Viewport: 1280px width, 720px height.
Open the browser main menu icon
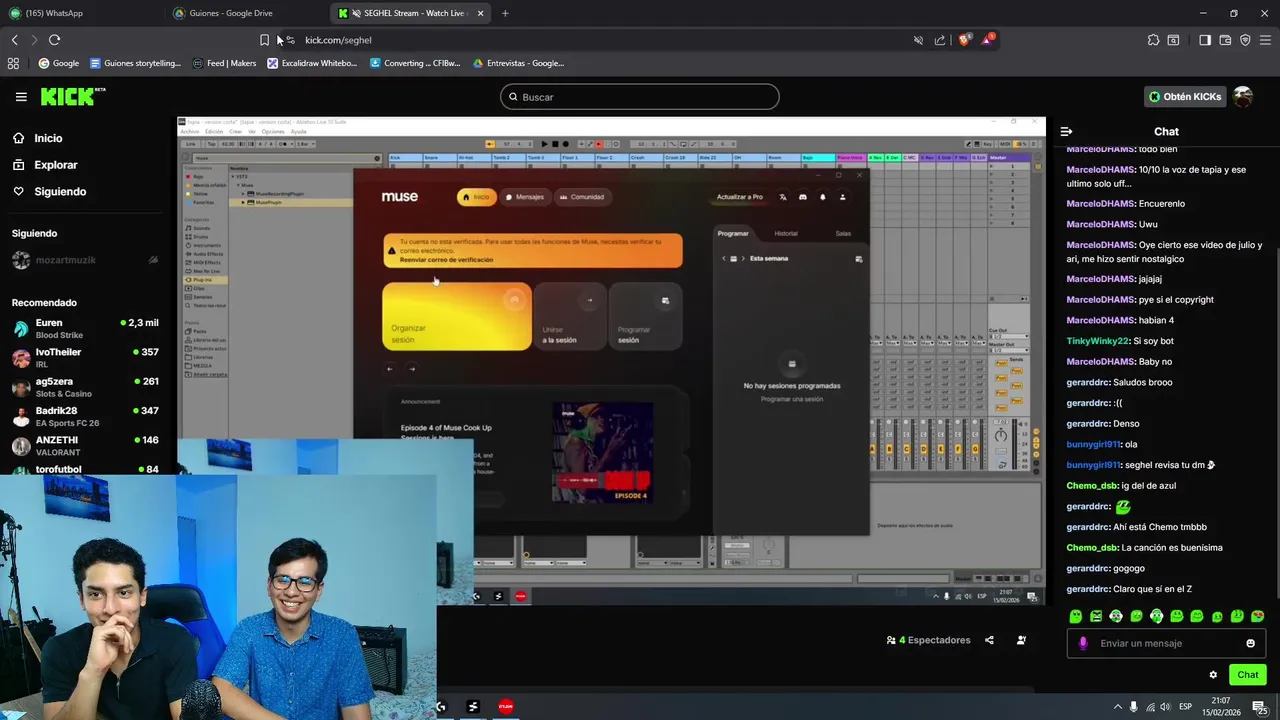point(1265,40)
